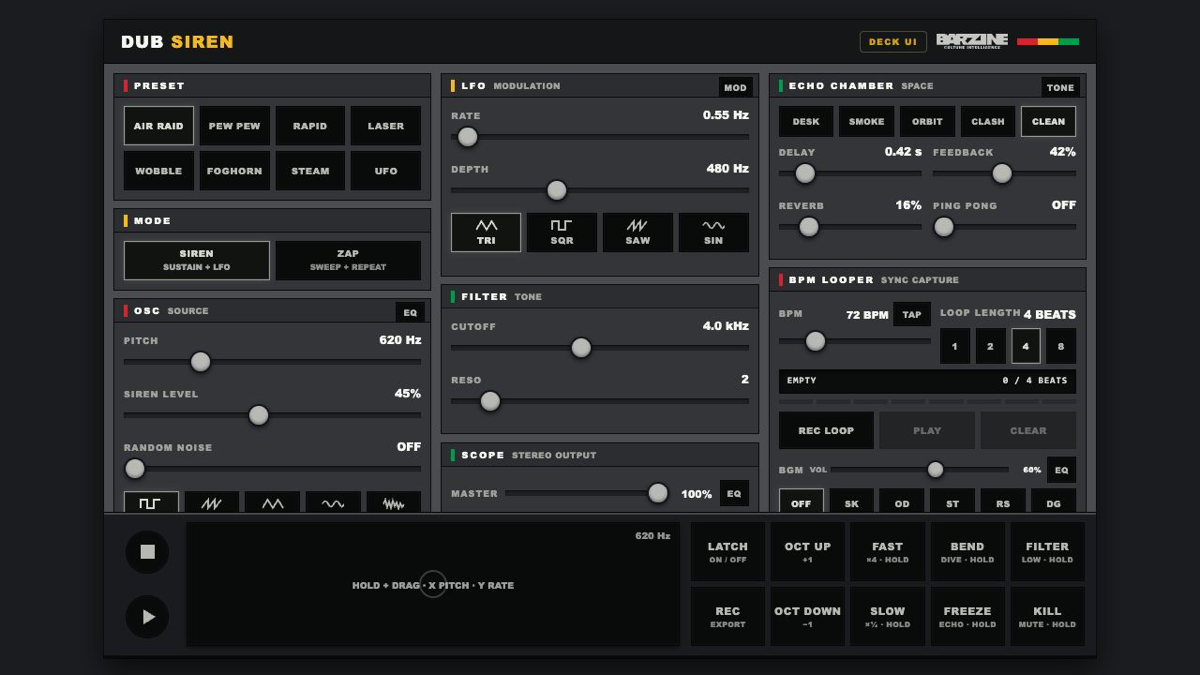Set loop length to 8 beats
Screen dimensions: 1200x675
point(1061,346)
